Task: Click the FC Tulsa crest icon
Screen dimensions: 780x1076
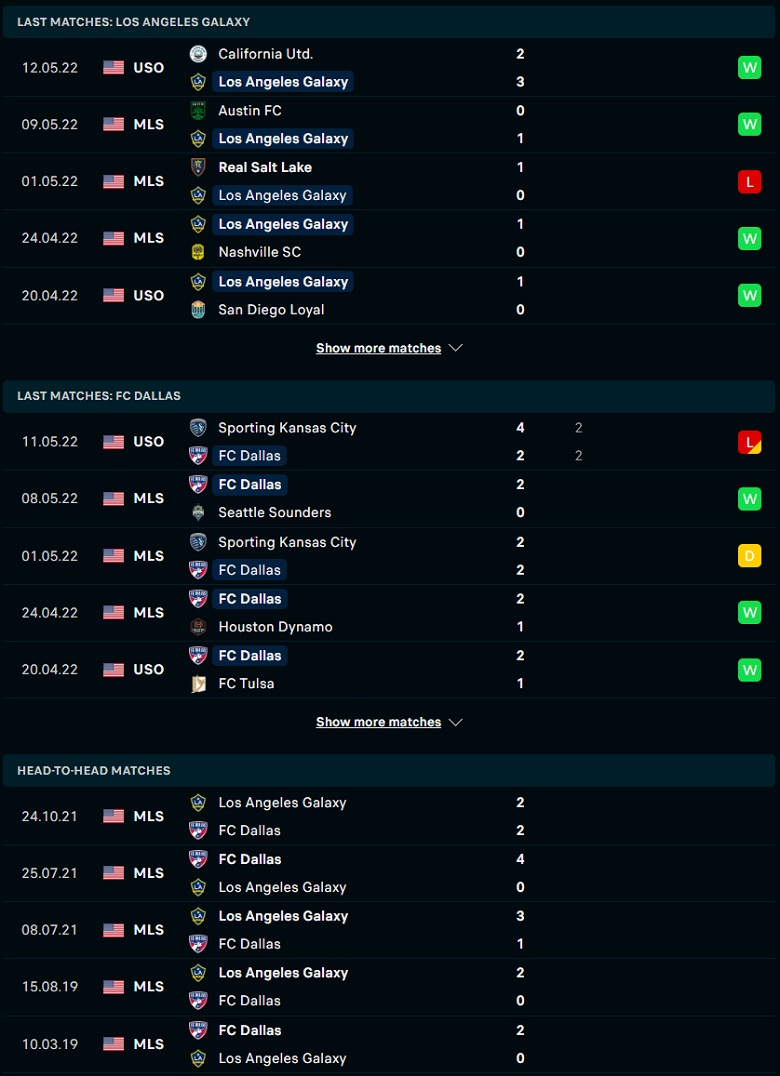Action: (x=198, y=683)
